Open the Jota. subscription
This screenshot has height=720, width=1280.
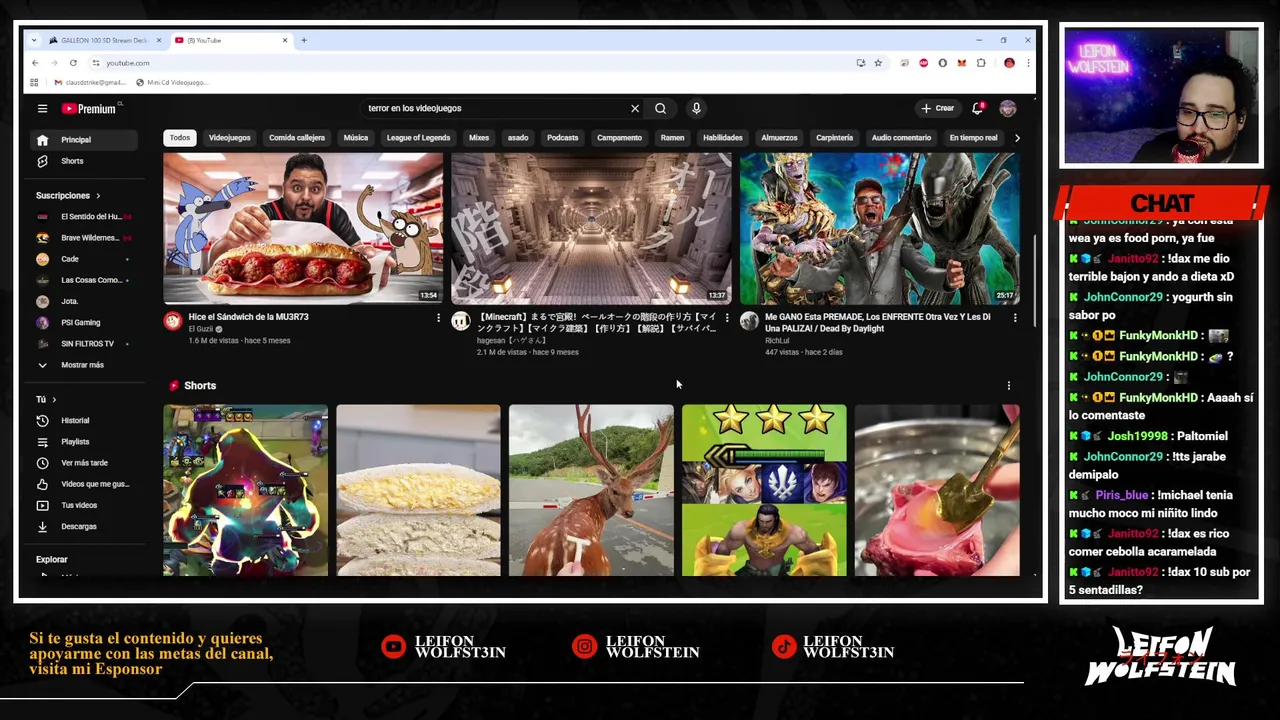point(84,301)
